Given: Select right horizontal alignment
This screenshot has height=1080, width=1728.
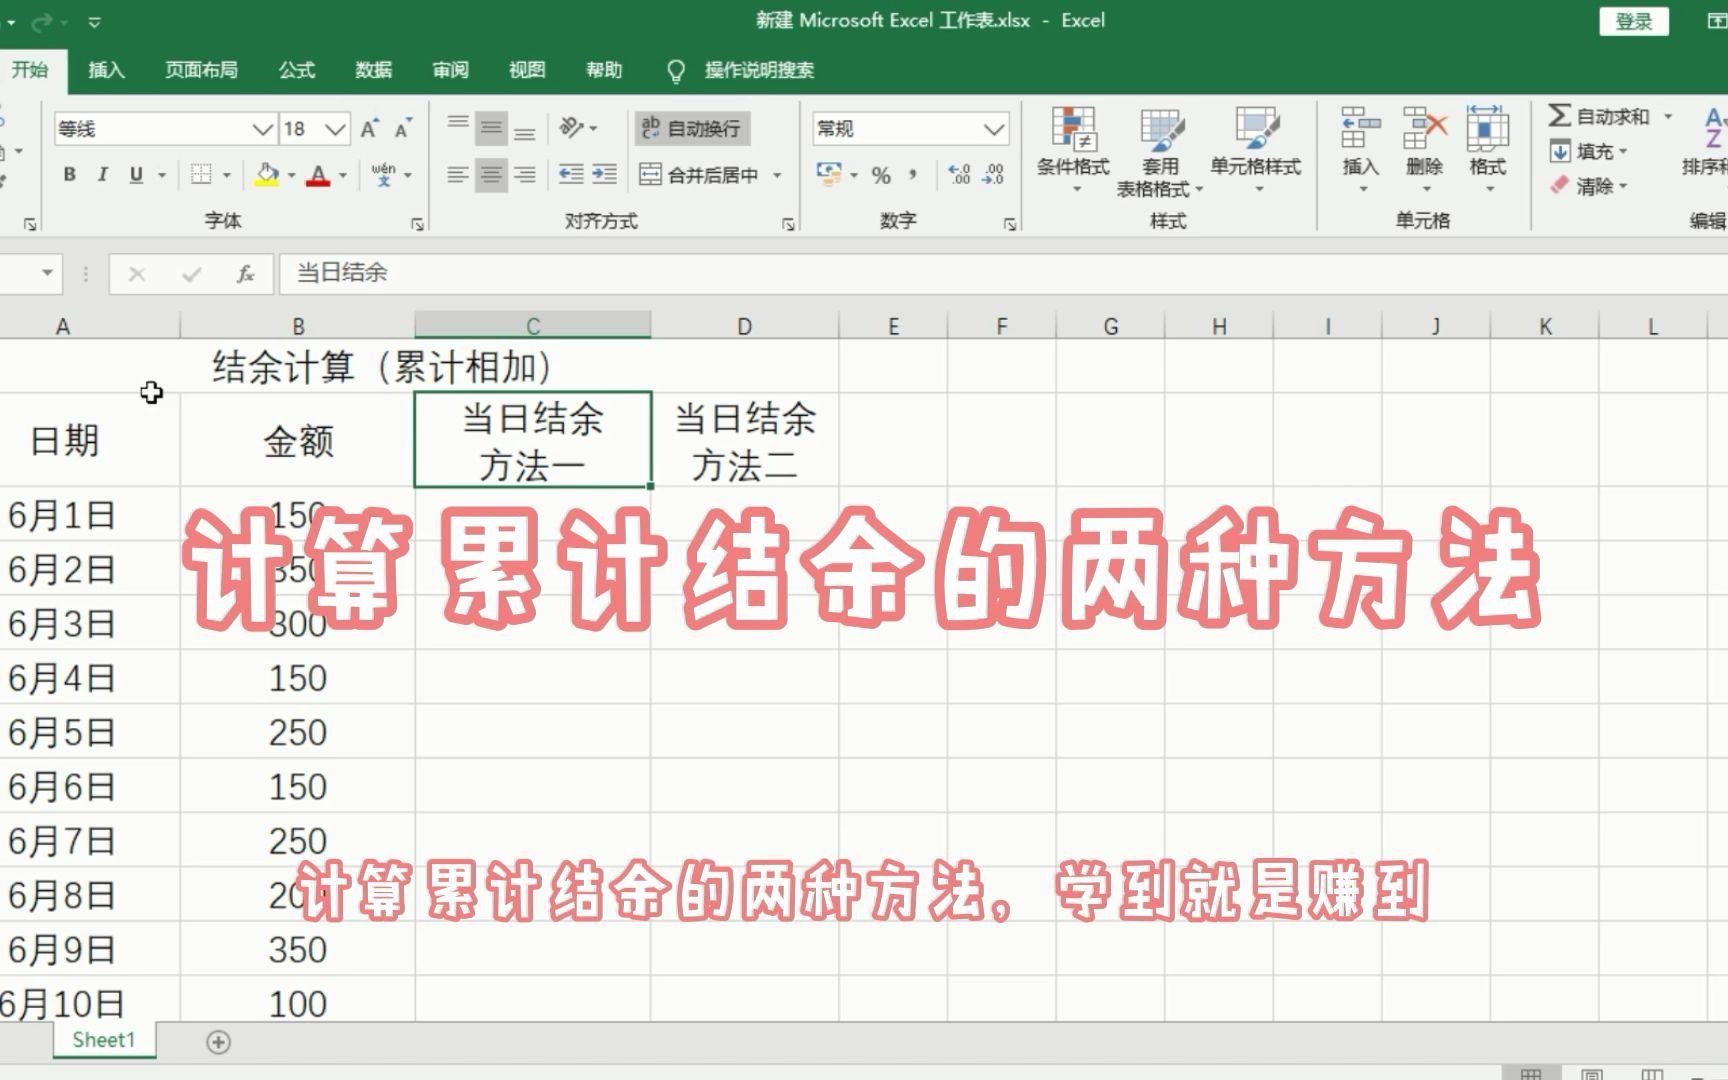Looking at the screenshot, I should click(525, 175).
